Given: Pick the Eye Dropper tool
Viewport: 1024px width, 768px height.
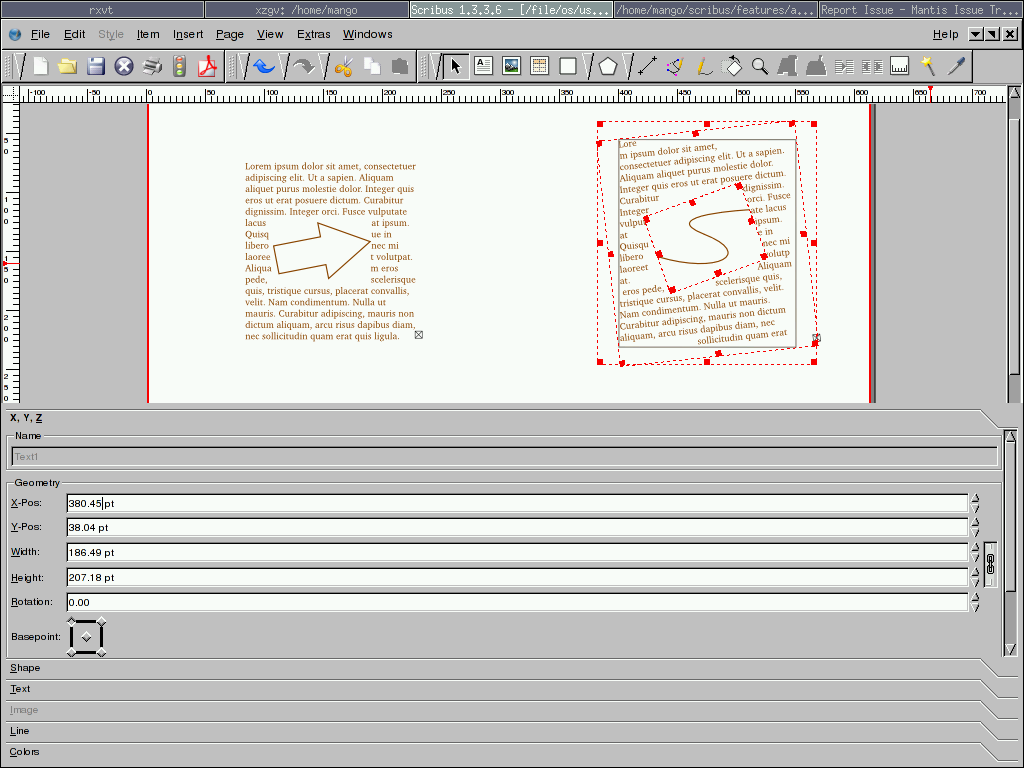Looking at the screenshot, I should coord(957,66).
